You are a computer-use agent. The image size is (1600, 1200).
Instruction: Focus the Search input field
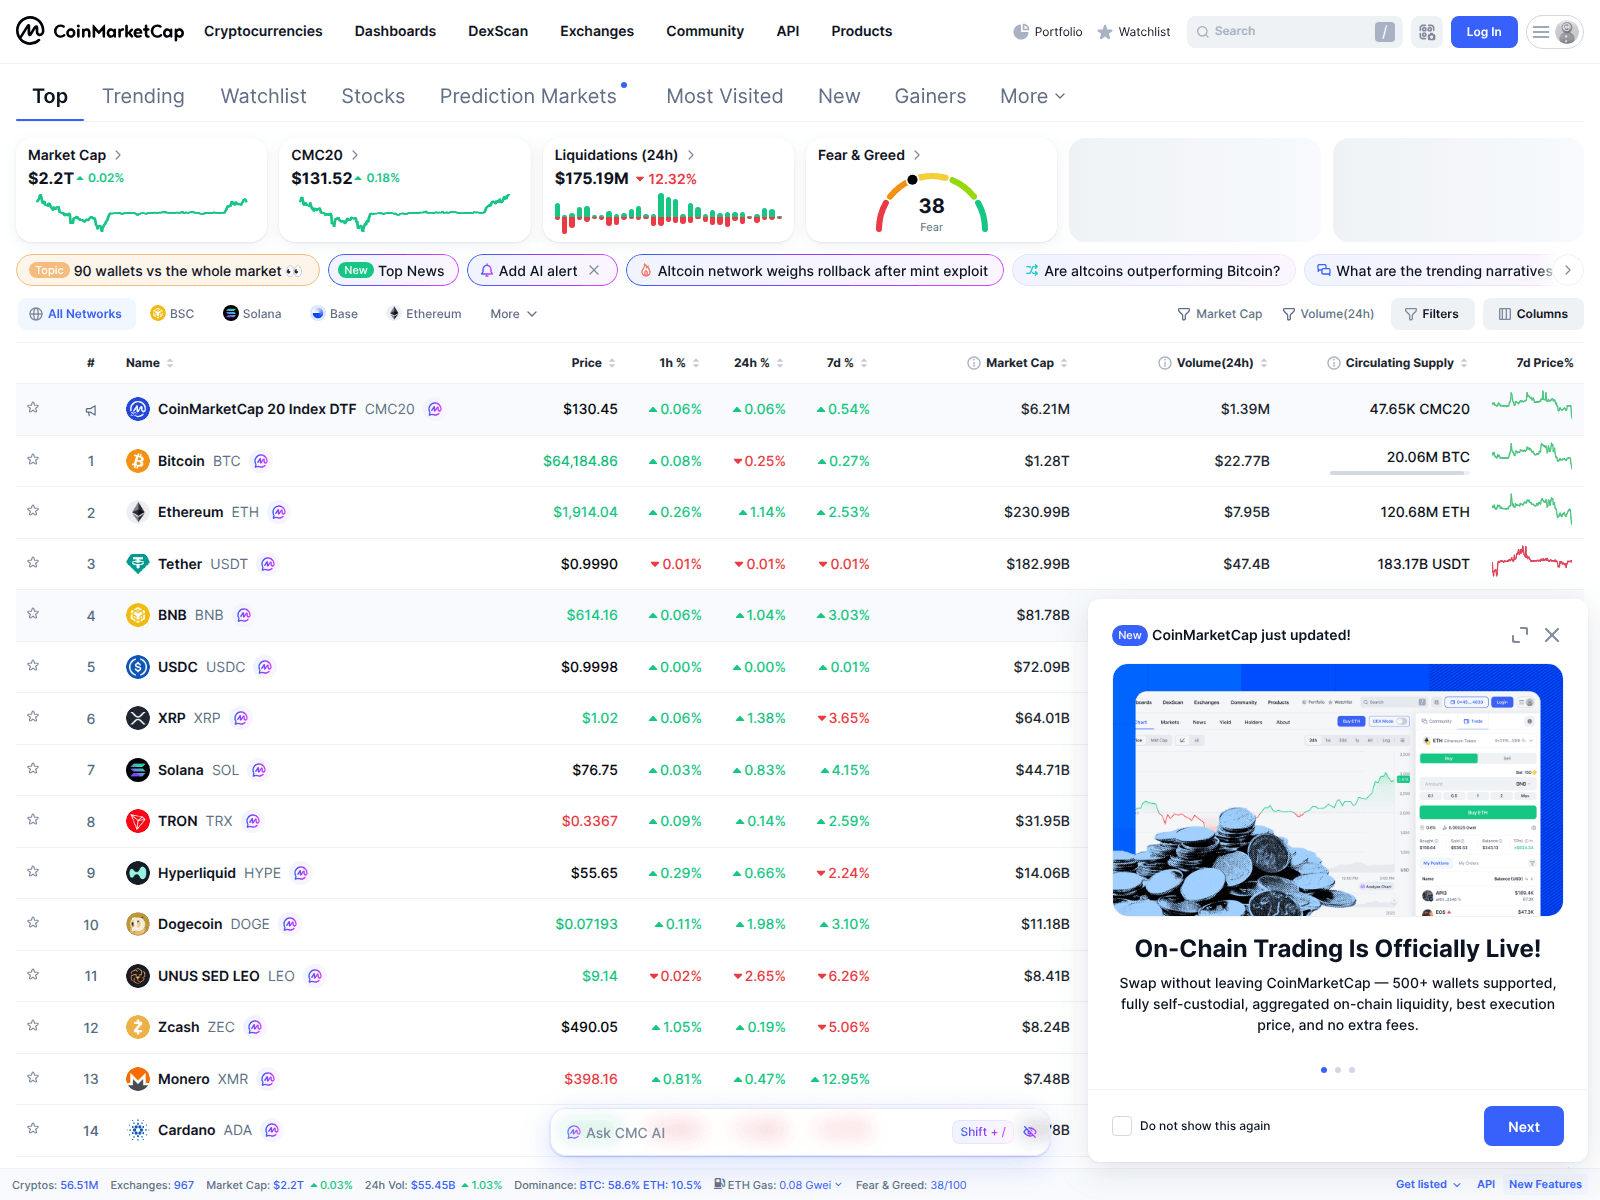[x=1294, y=32]
